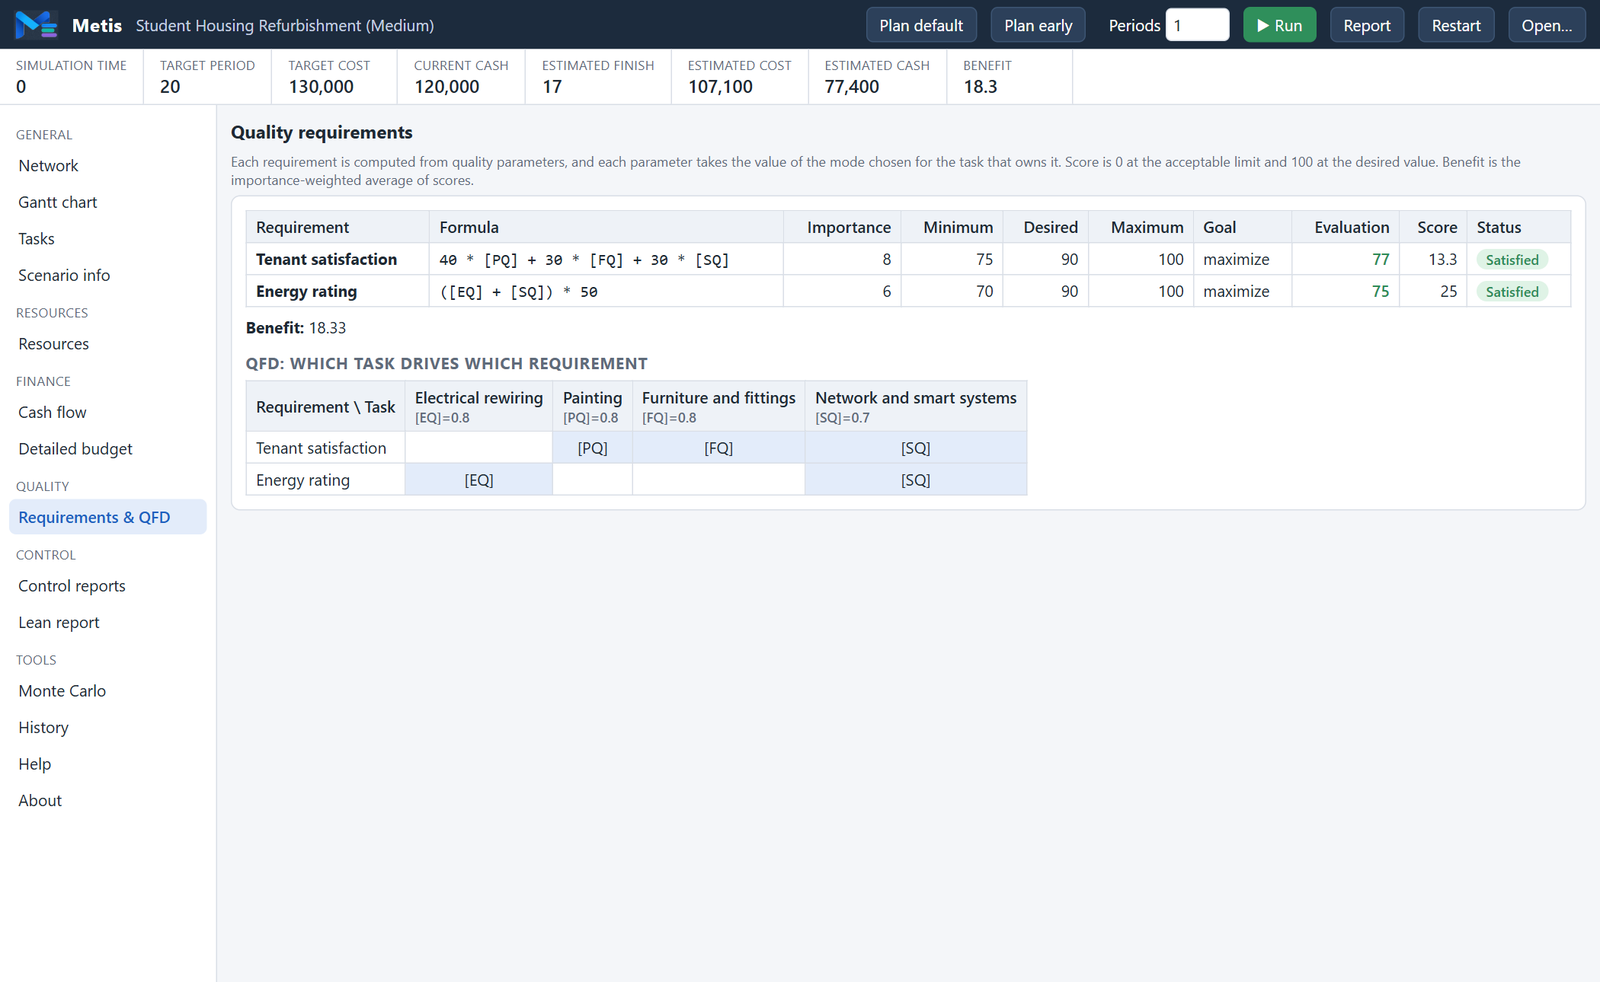Go to Tasks in sidebar
This screenshot has height=982, width=1600.
(x=108, y=239)
